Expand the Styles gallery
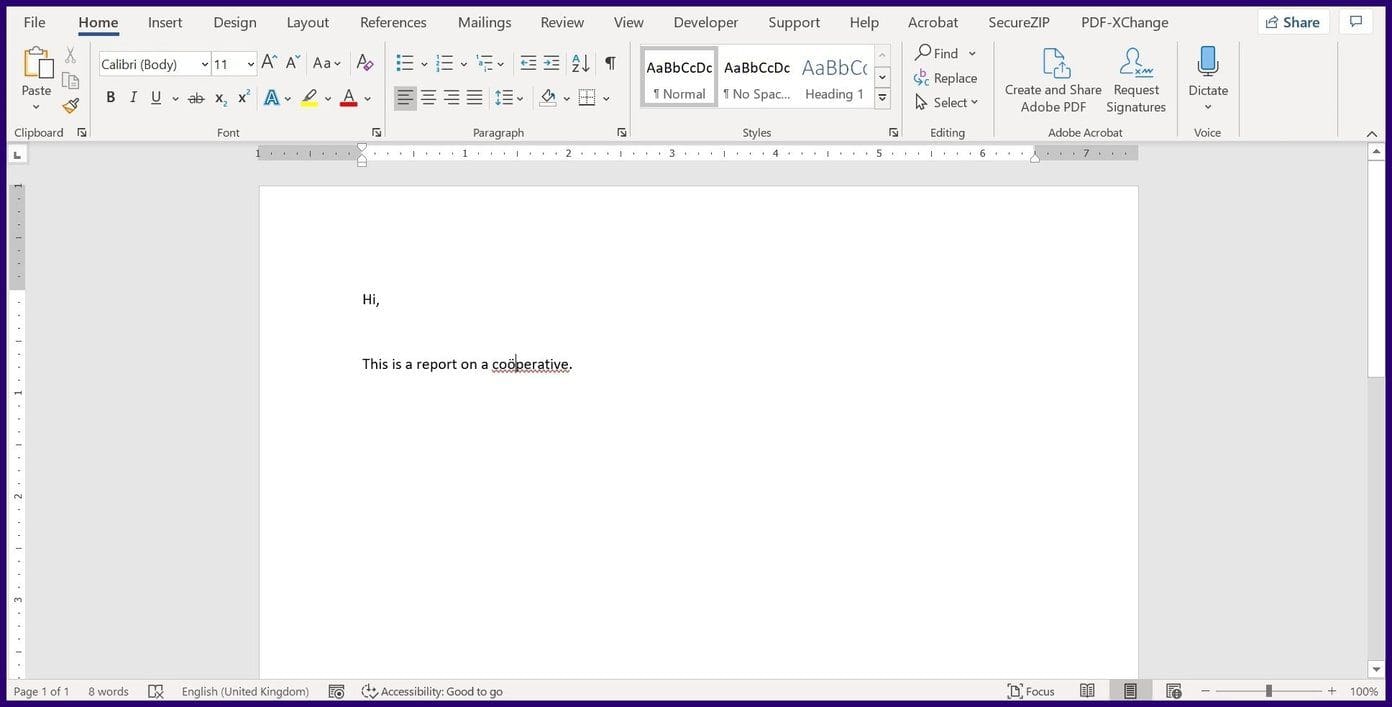This screenshot has height=707, width=1392. 882,98
